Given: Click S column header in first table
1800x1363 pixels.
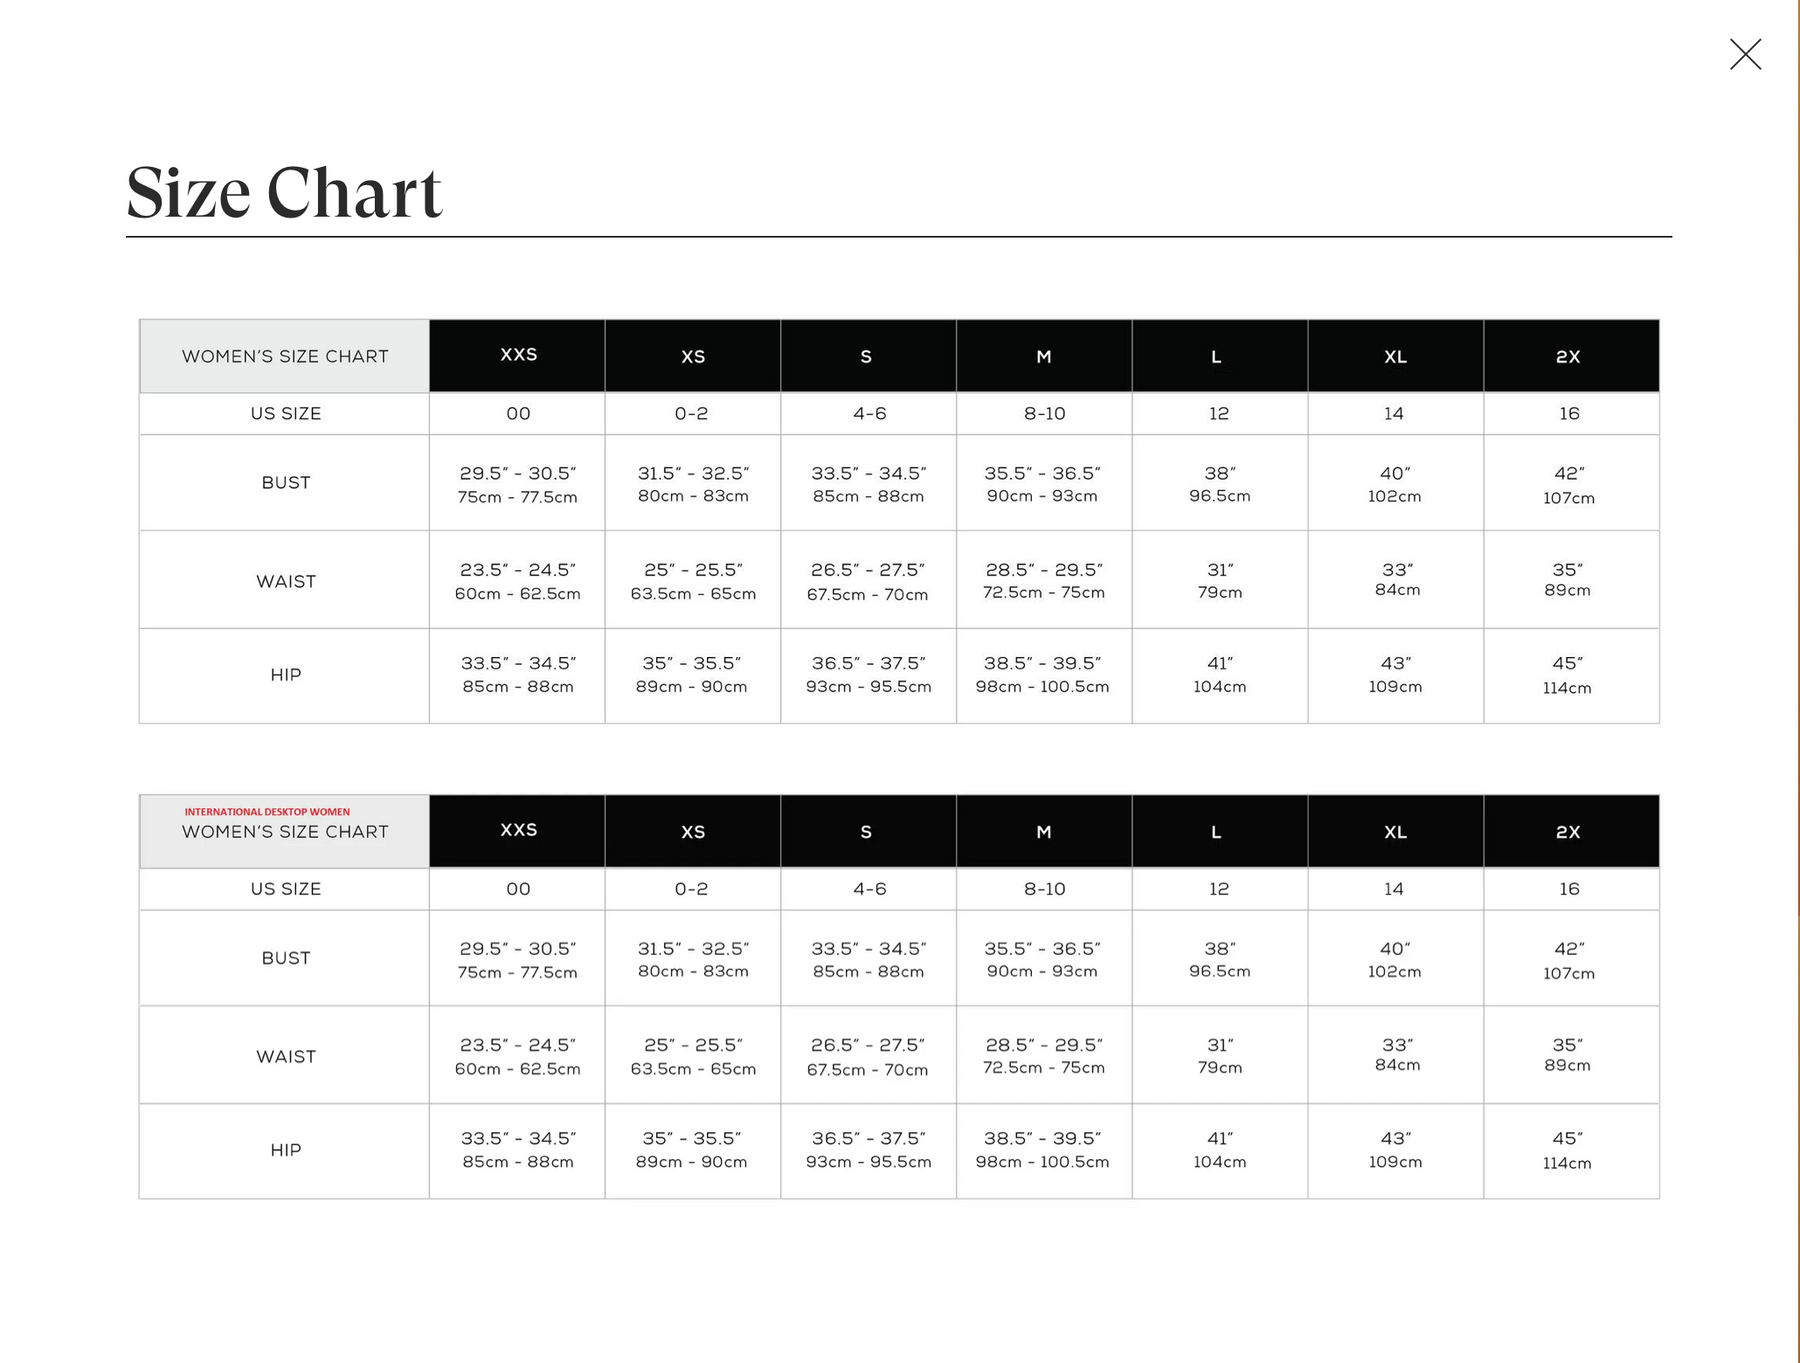Looking at the screenshot, I should [x=867, y=357].
